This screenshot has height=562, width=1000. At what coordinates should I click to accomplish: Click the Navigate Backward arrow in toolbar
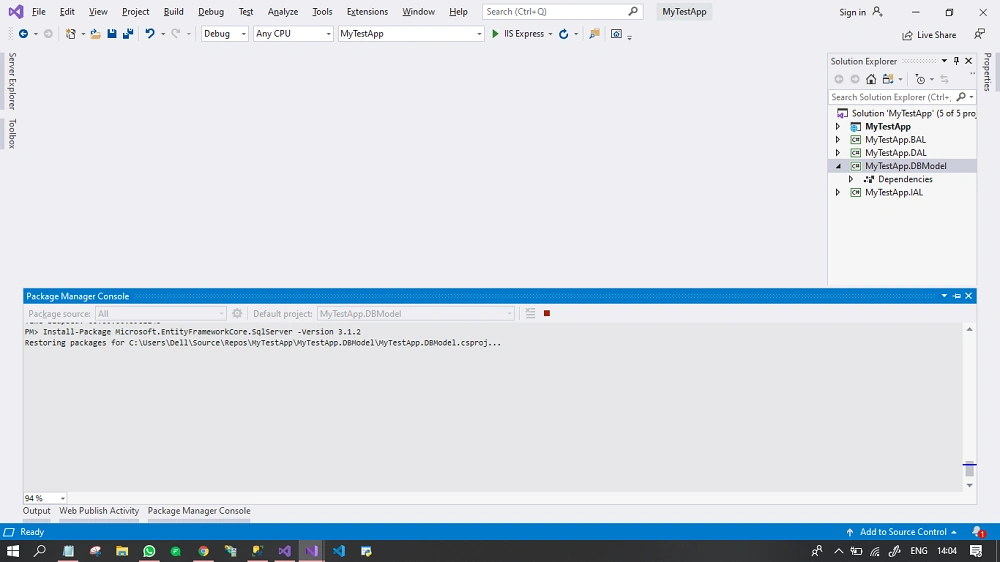[x=24, y=34]
